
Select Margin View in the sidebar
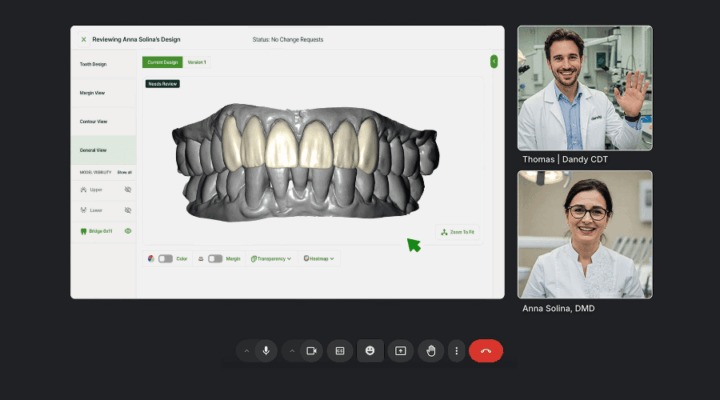pyautogui.click(x=103, y=93)
